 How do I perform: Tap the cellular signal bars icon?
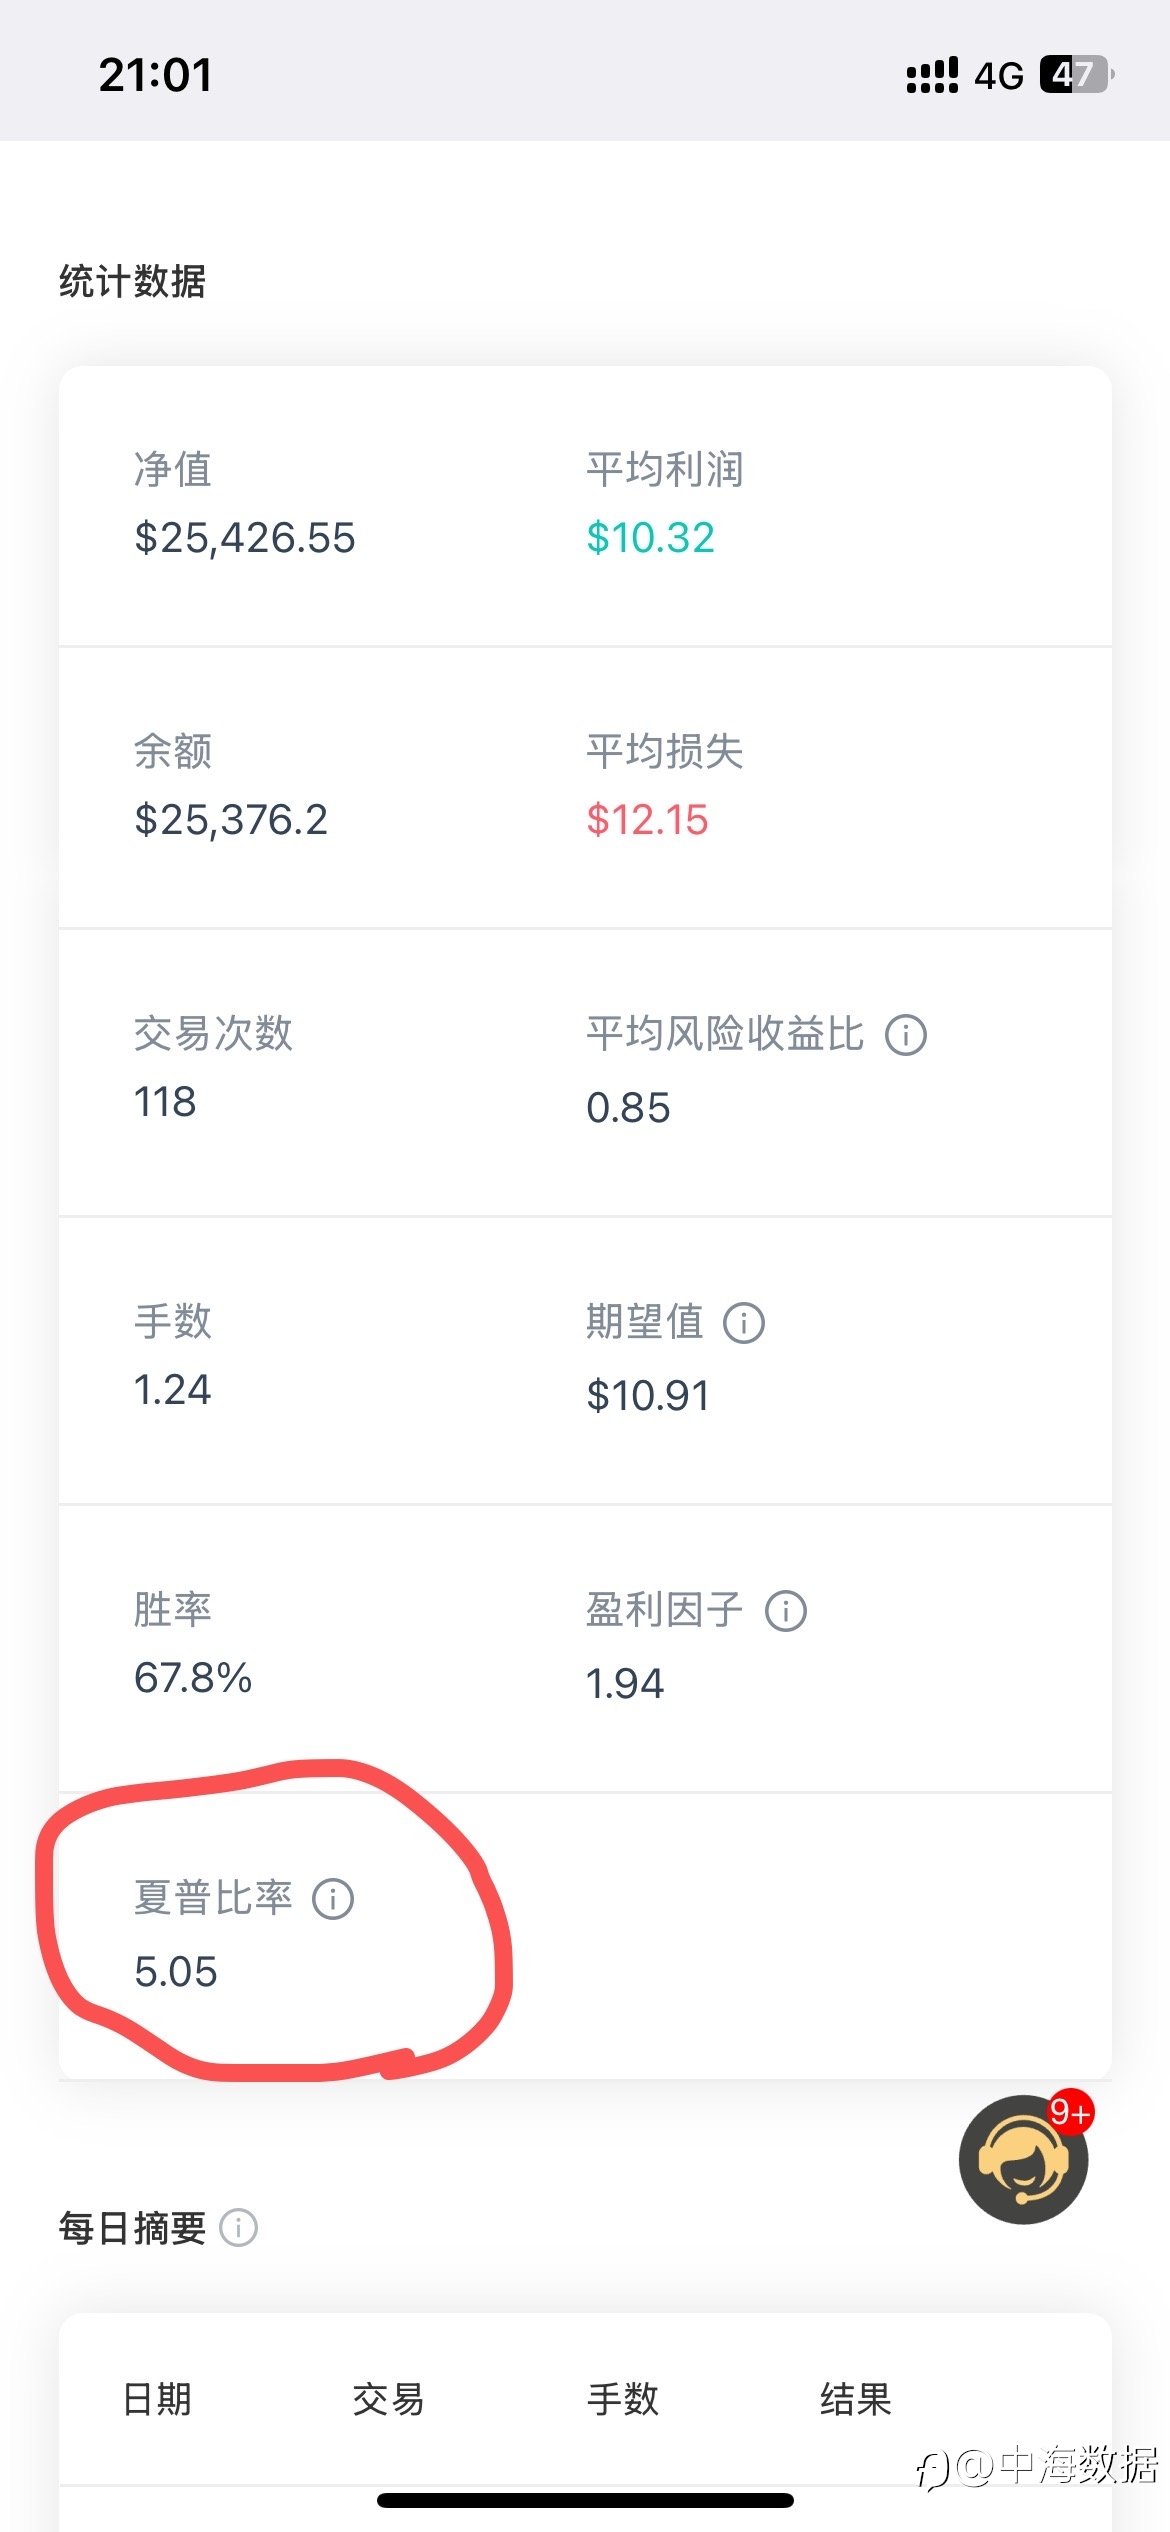(932, 75)
